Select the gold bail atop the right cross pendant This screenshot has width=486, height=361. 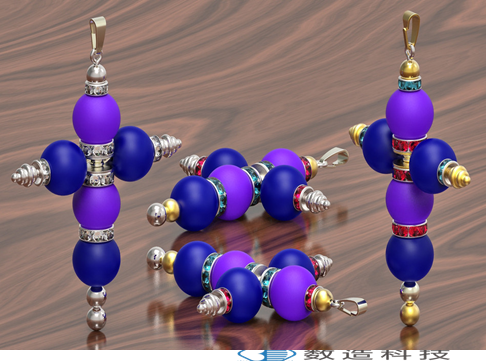click(410, 29)
